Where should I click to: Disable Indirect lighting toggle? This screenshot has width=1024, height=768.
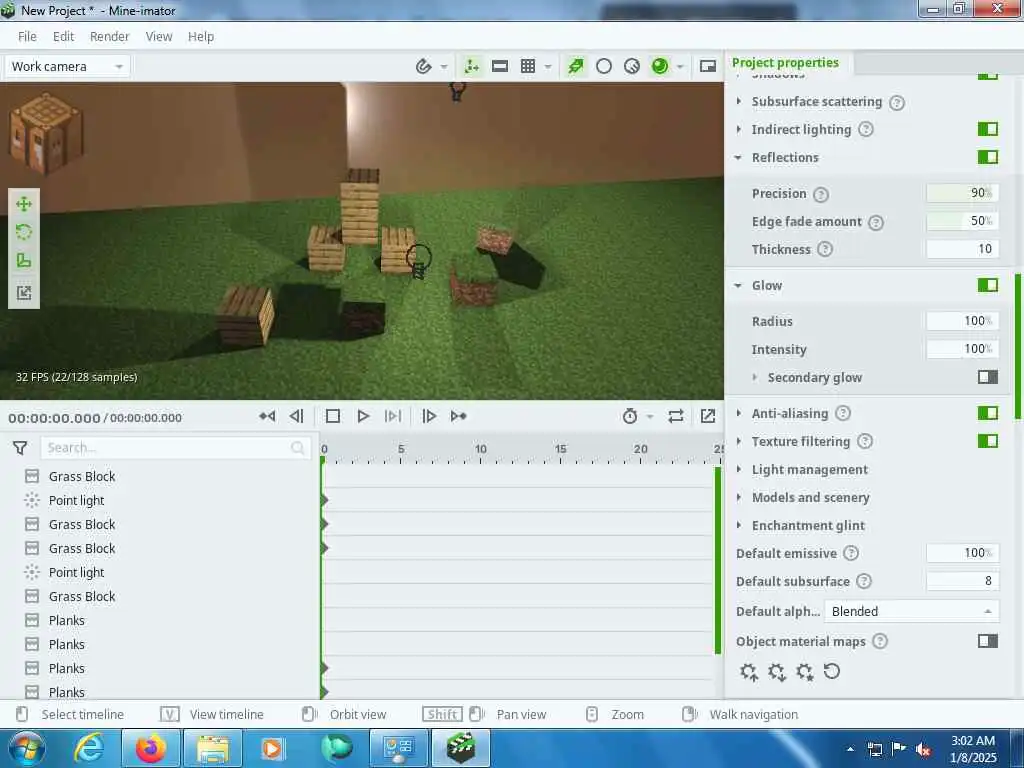point(987,129)
